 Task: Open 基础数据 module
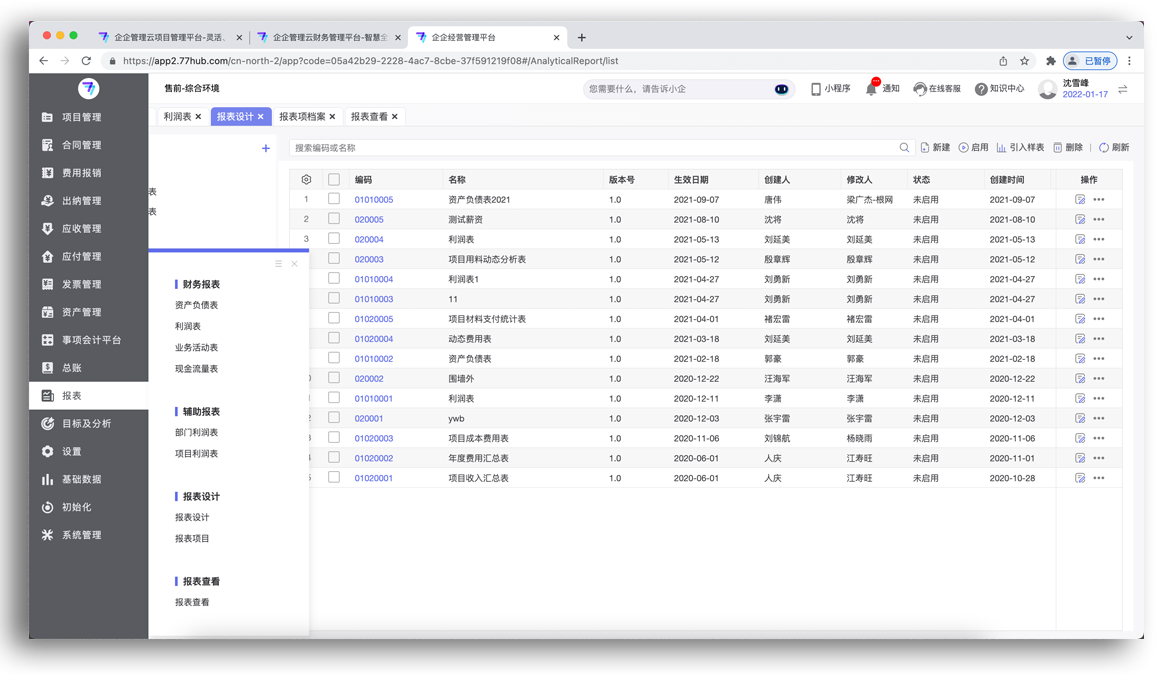(82, 480)
